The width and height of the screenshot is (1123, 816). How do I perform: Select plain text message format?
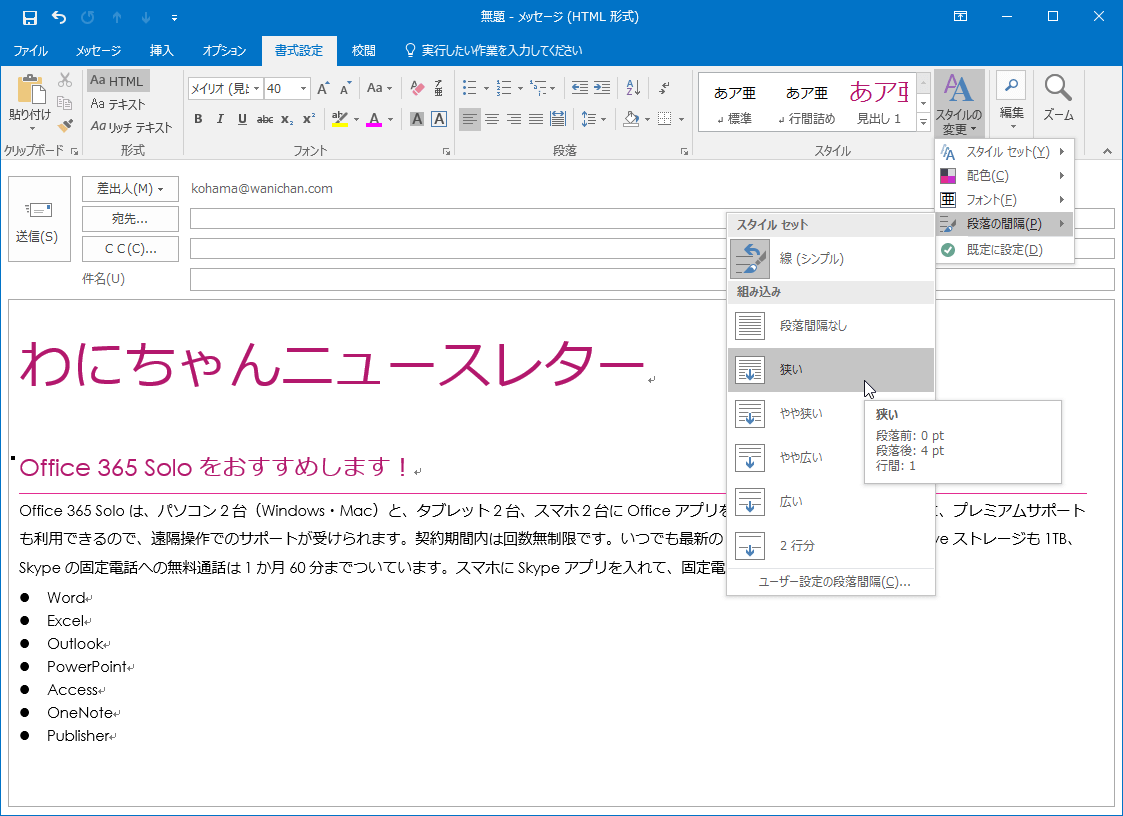(x=118, y=104)
